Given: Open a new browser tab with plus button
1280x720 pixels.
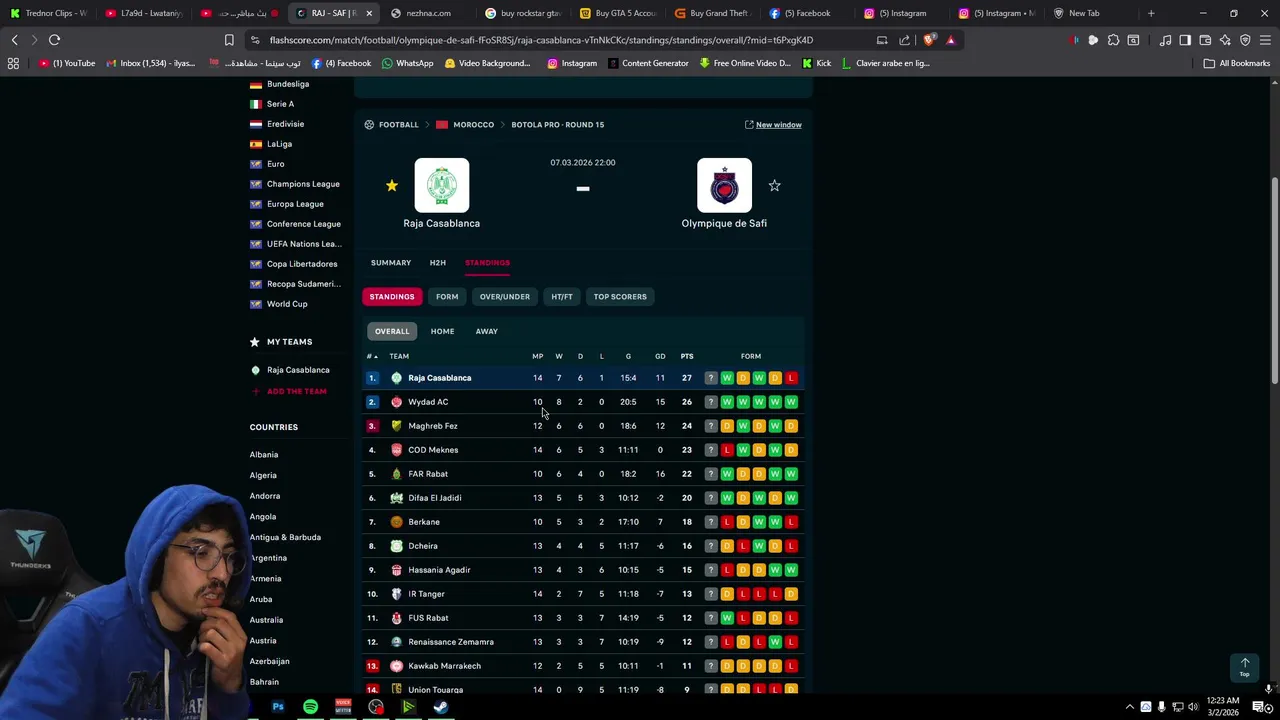Looking at the screenshot, I should (1151, 13).
